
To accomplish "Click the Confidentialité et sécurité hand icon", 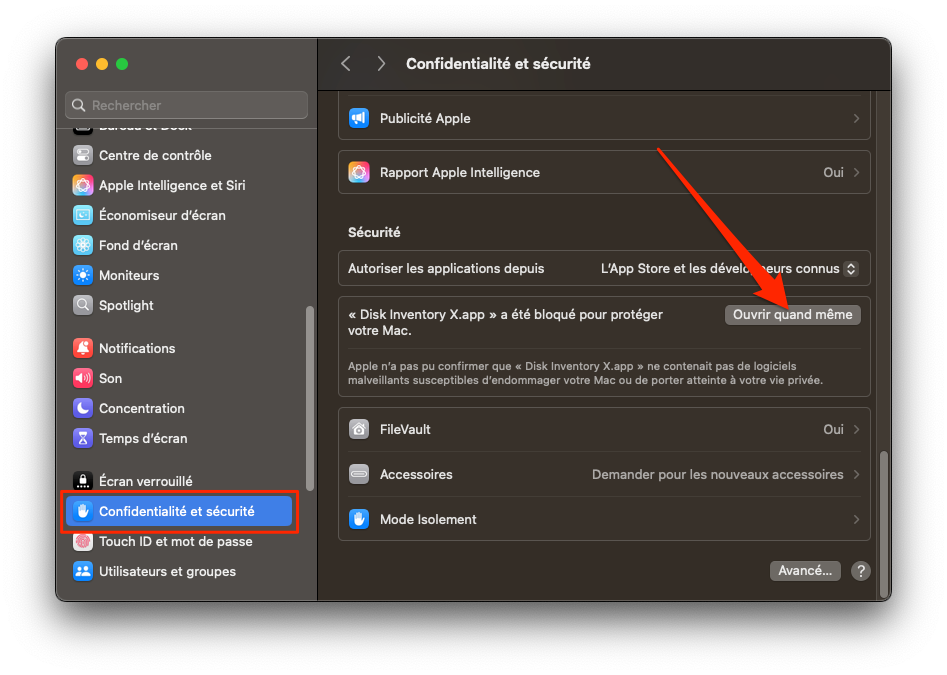I will coord(83,511).
